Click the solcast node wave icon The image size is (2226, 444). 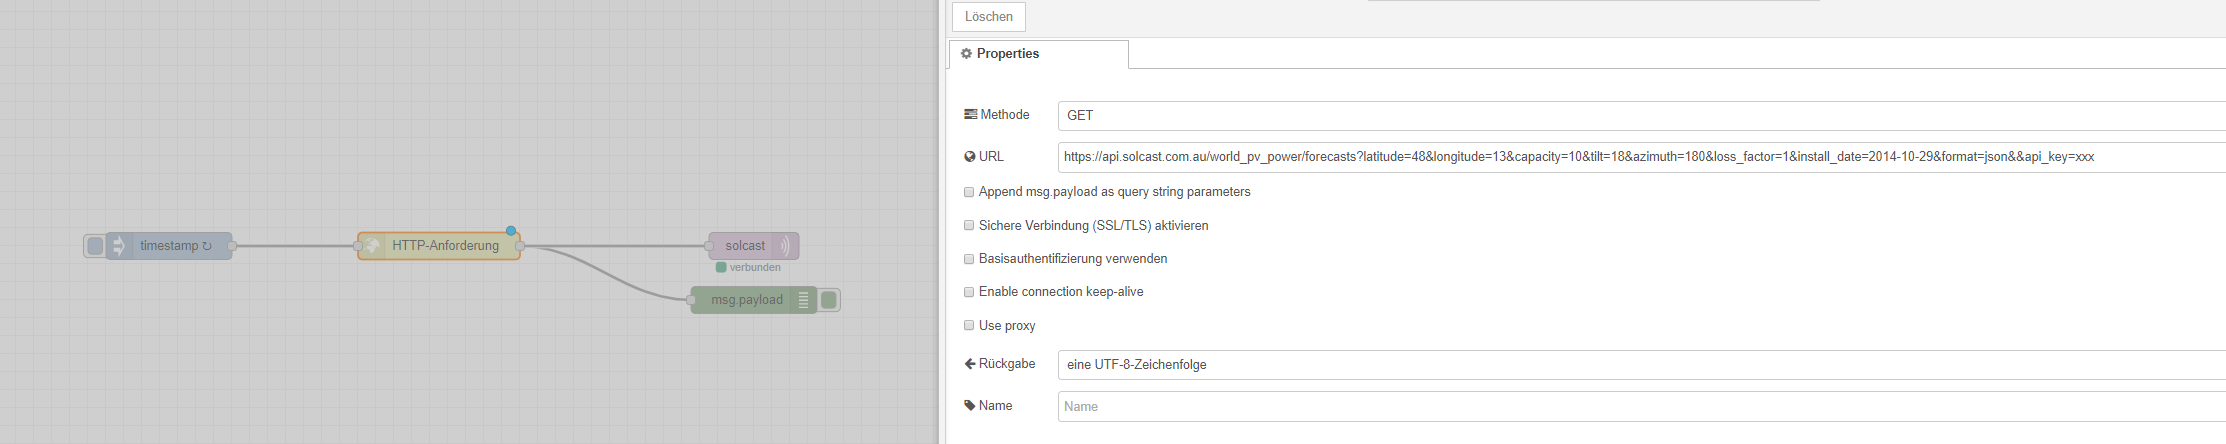click(785, 246)
